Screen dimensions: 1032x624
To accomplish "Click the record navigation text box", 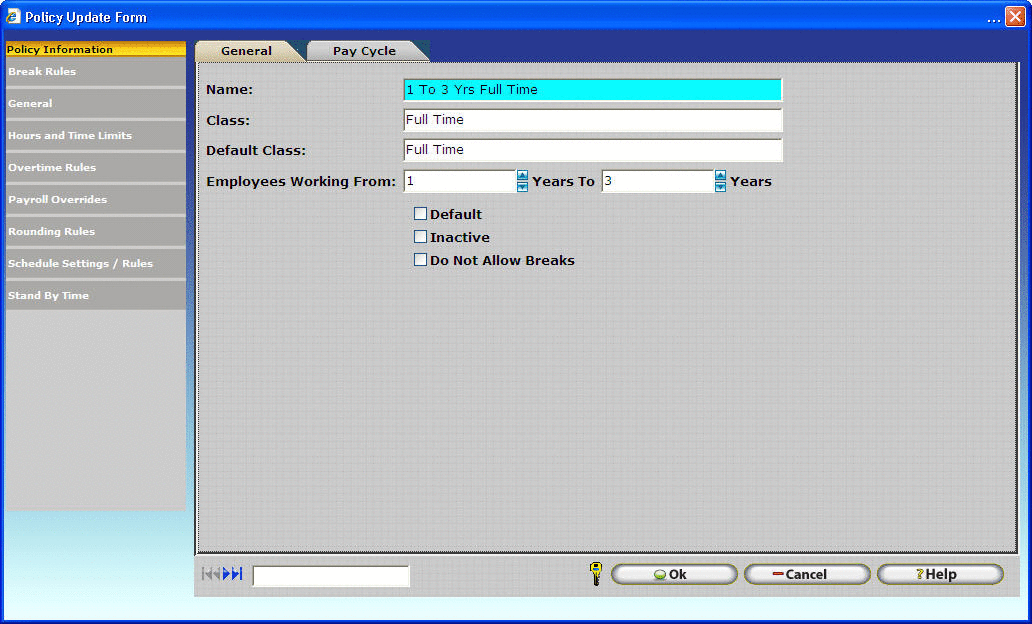I will click(331, 576).
